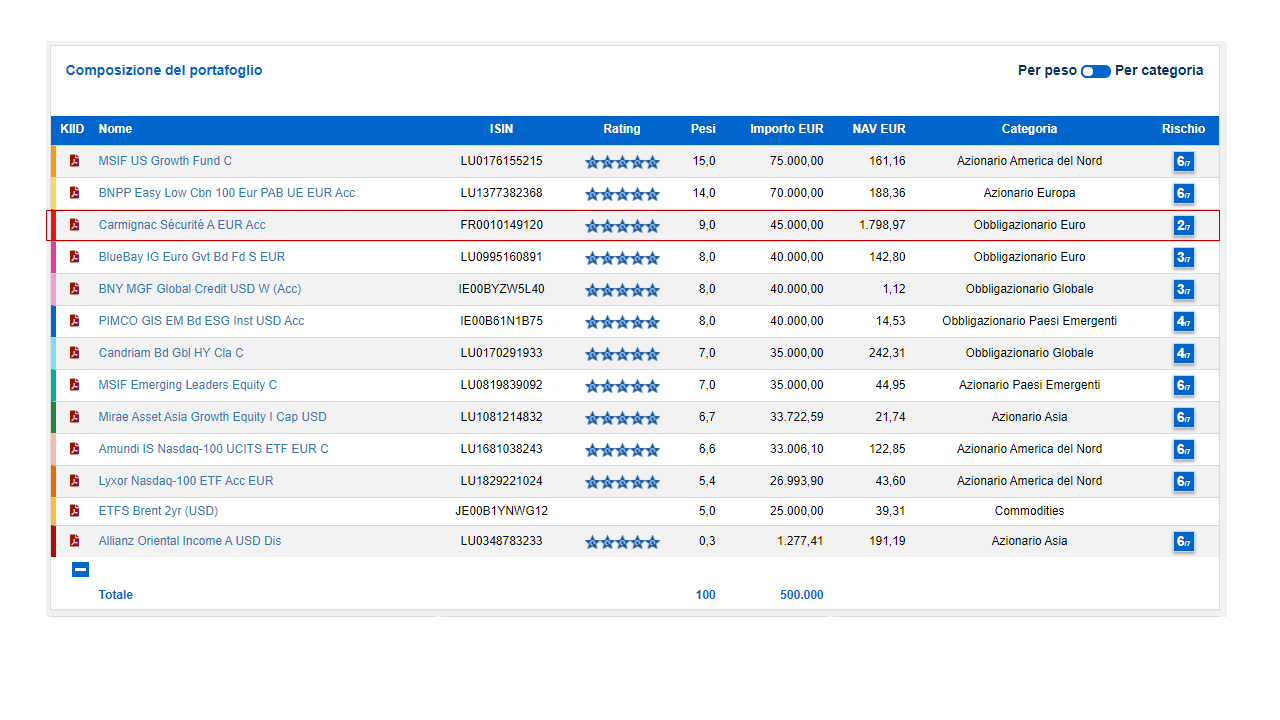Open the BlueBay IG Euro Gvt Bd Fd S EUR link
This screenshot has width=1280, height=720.
tap(192, 257)
